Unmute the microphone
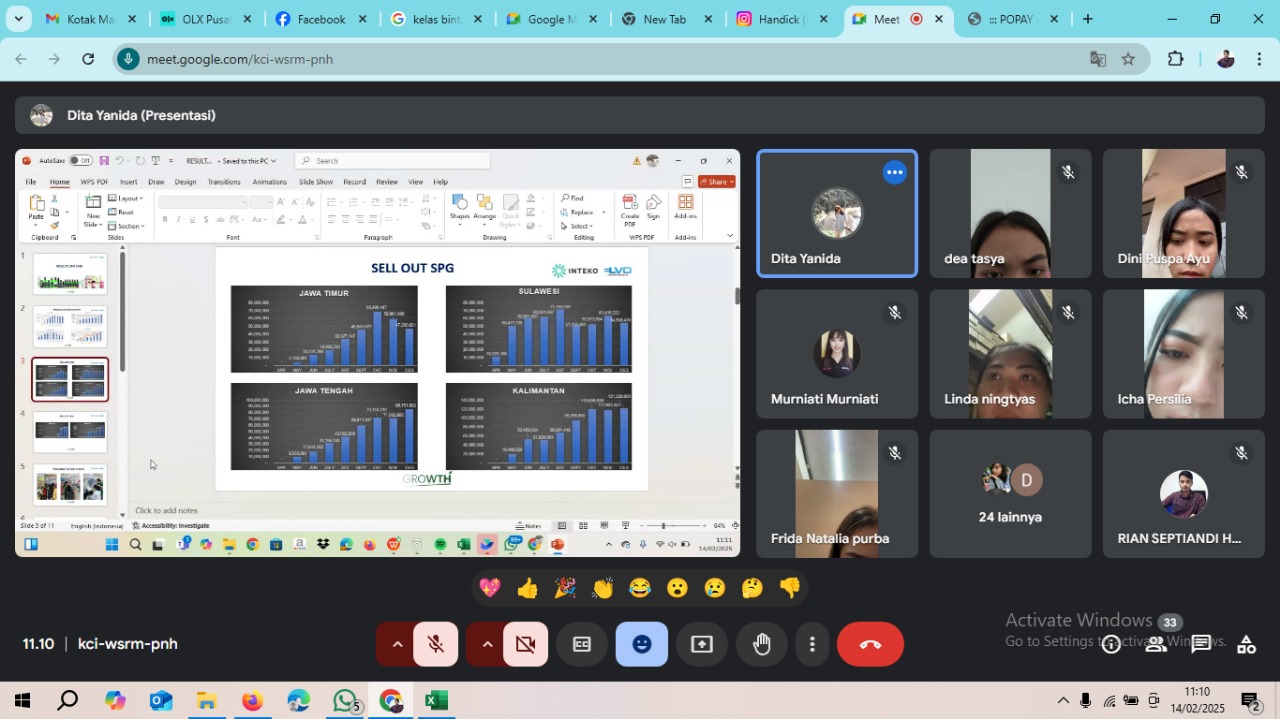The width and height of the screenshot is (1280, 719). tap(435, 644)
